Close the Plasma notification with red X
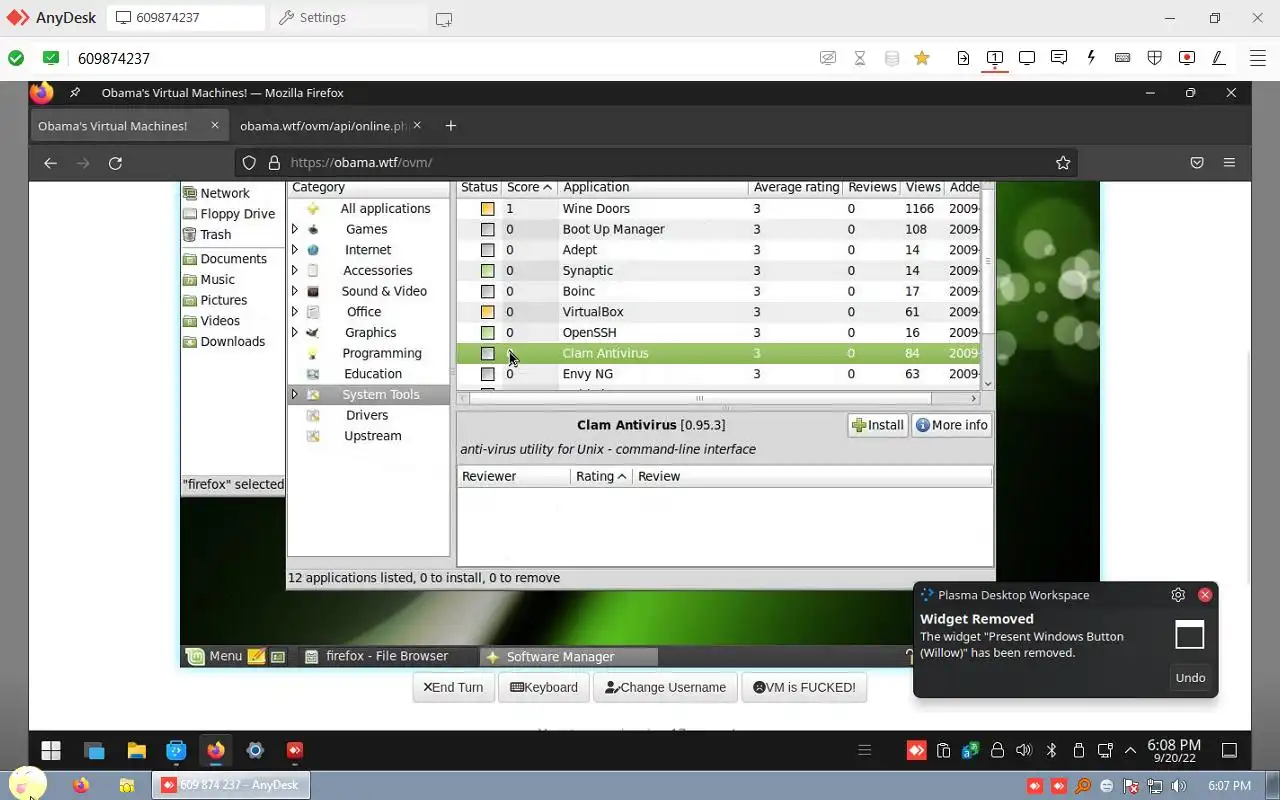The height and width of the screenshot is (800, 1280). pos(1205,595)
